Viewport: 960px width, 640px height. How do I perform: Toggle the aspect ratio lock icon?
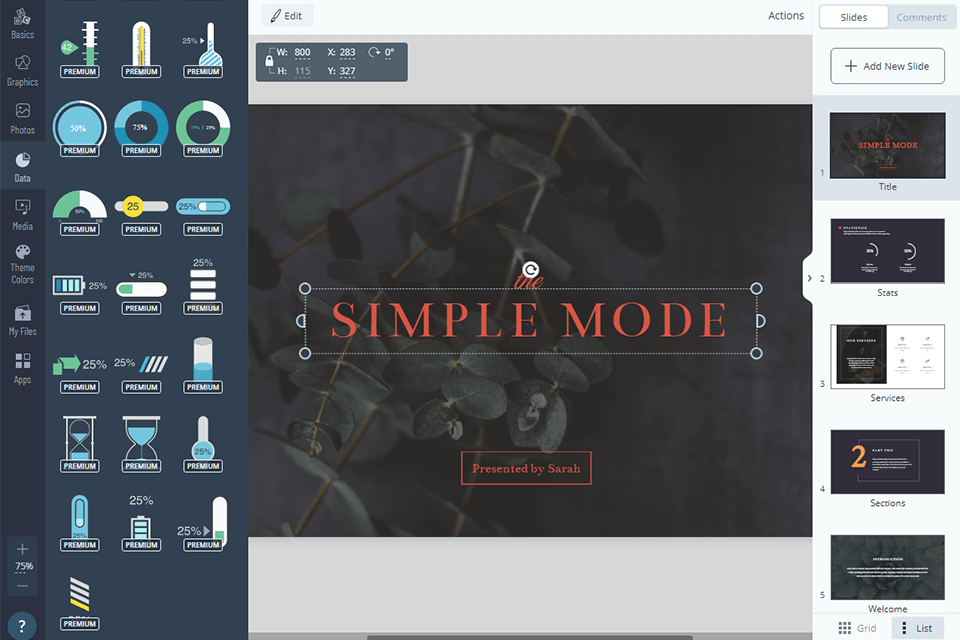coord(269,61)
